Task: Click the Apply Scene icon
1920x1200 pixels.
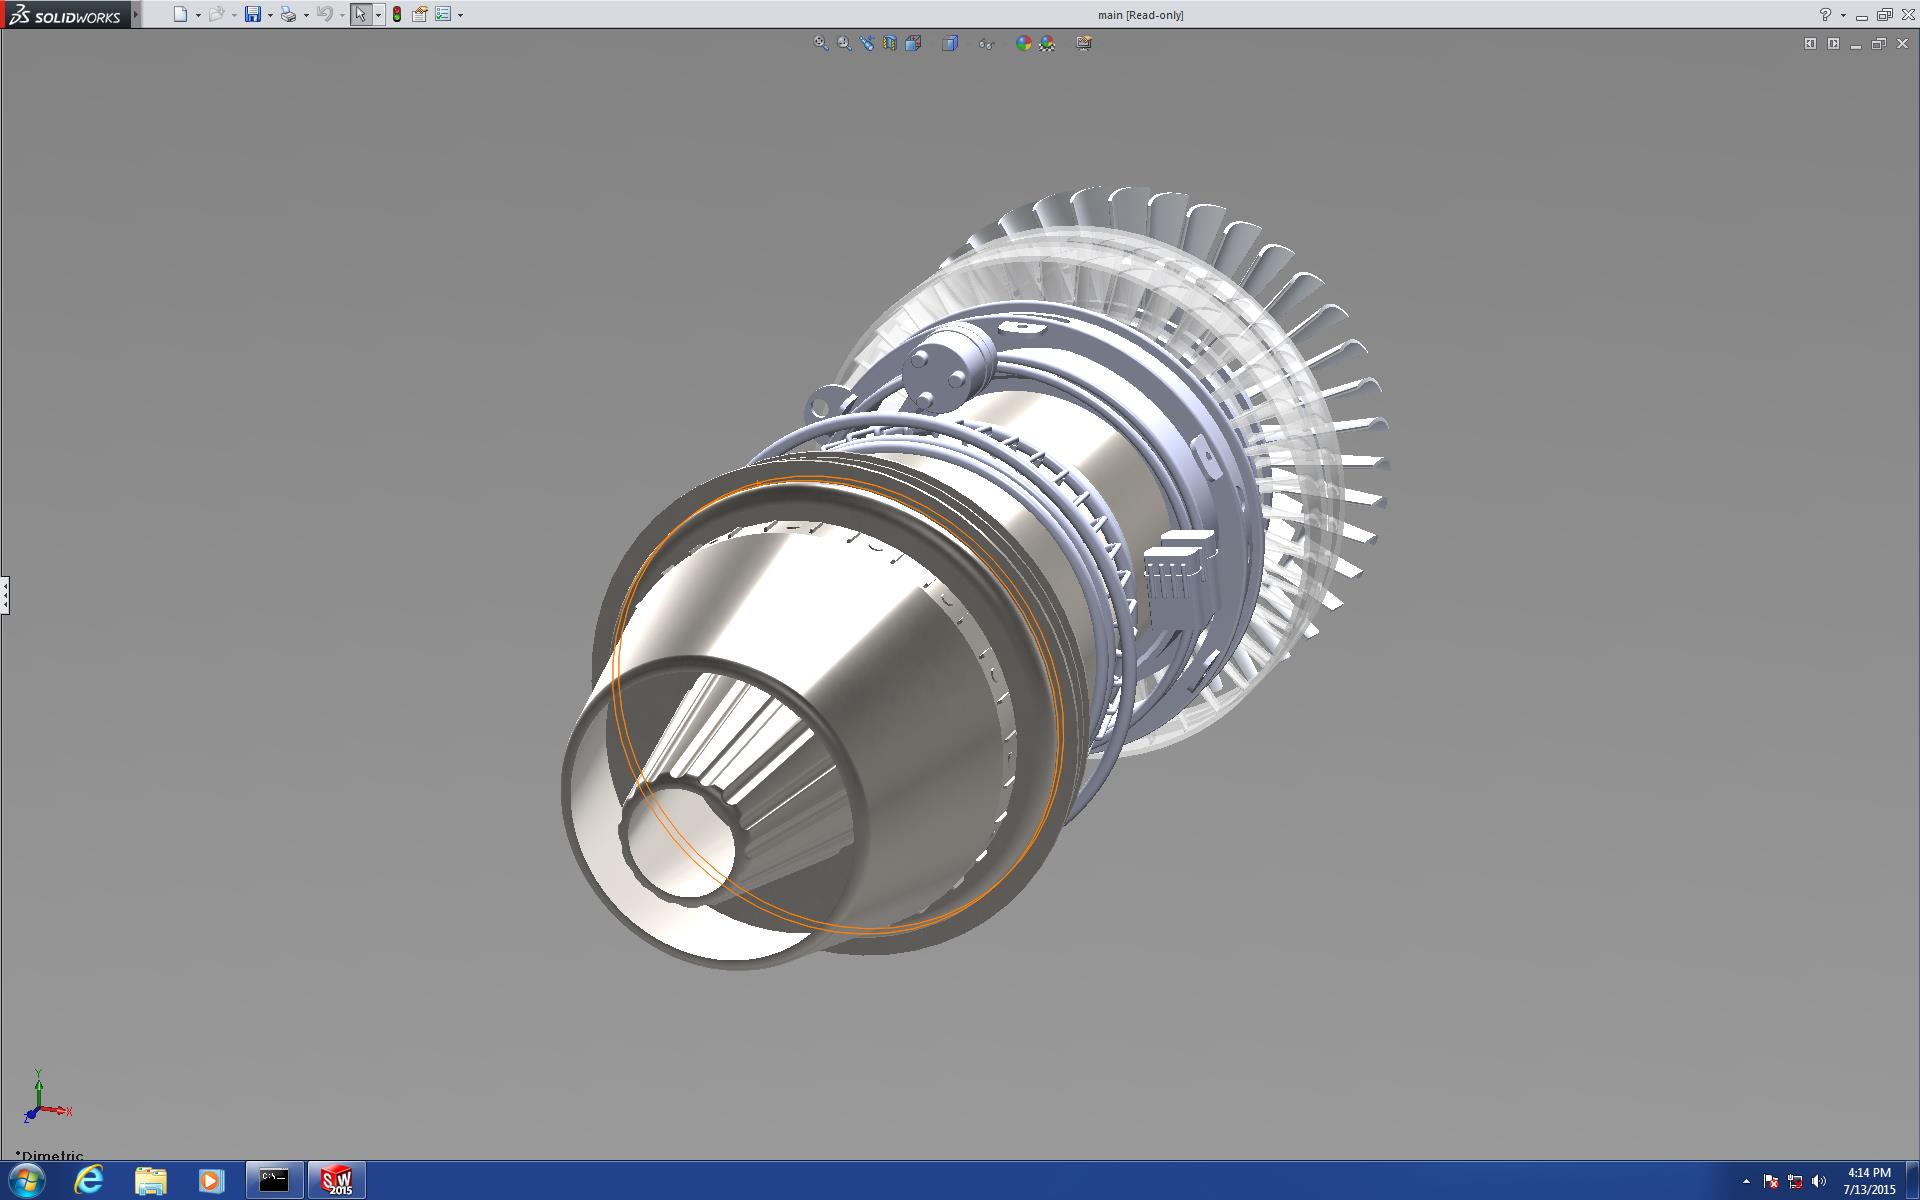Action: pos(1047,43)
